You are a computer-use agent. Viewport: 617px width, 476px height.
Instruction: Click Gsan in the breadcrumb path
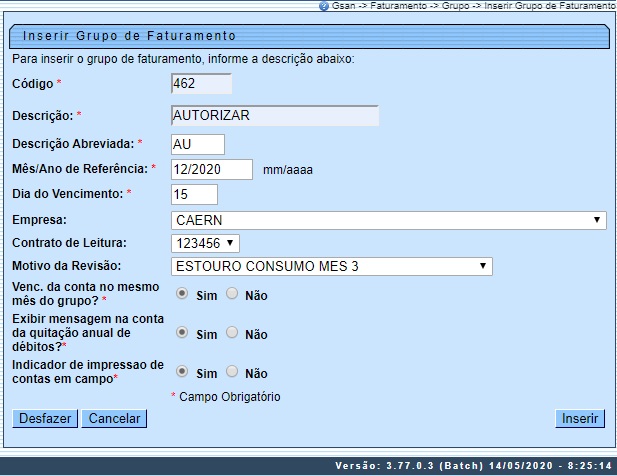pos(344,6)
